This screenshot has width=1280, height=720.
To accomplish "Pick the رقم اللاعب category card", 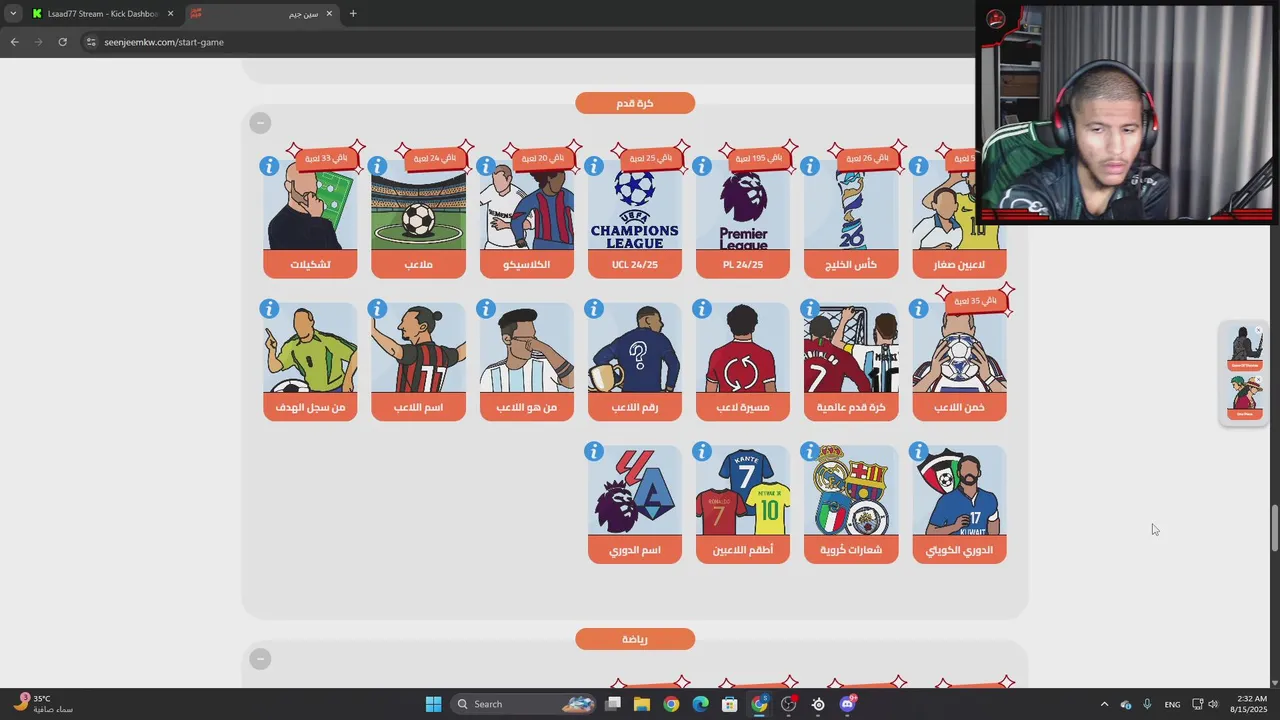I will tap(635, 362).
